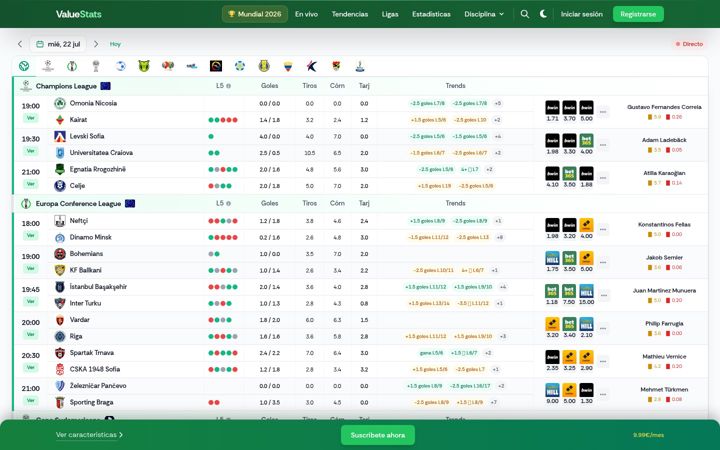Click L5 info icon in Champions League header
The height and width of the screenshot is (450, 720).
pos(229,86)
